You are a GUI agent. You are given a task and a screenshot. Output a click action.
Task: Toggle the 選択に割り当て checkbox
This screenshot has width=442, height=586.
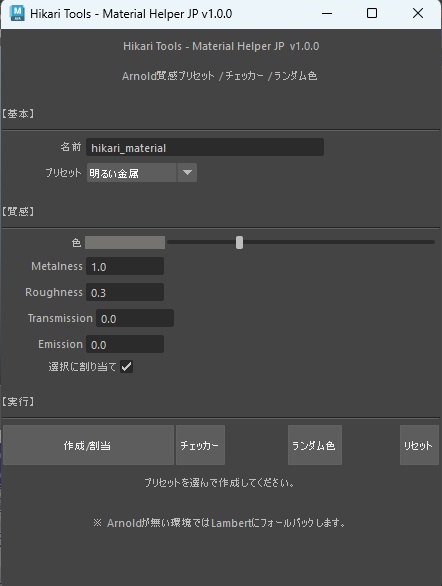click(127, 367)
